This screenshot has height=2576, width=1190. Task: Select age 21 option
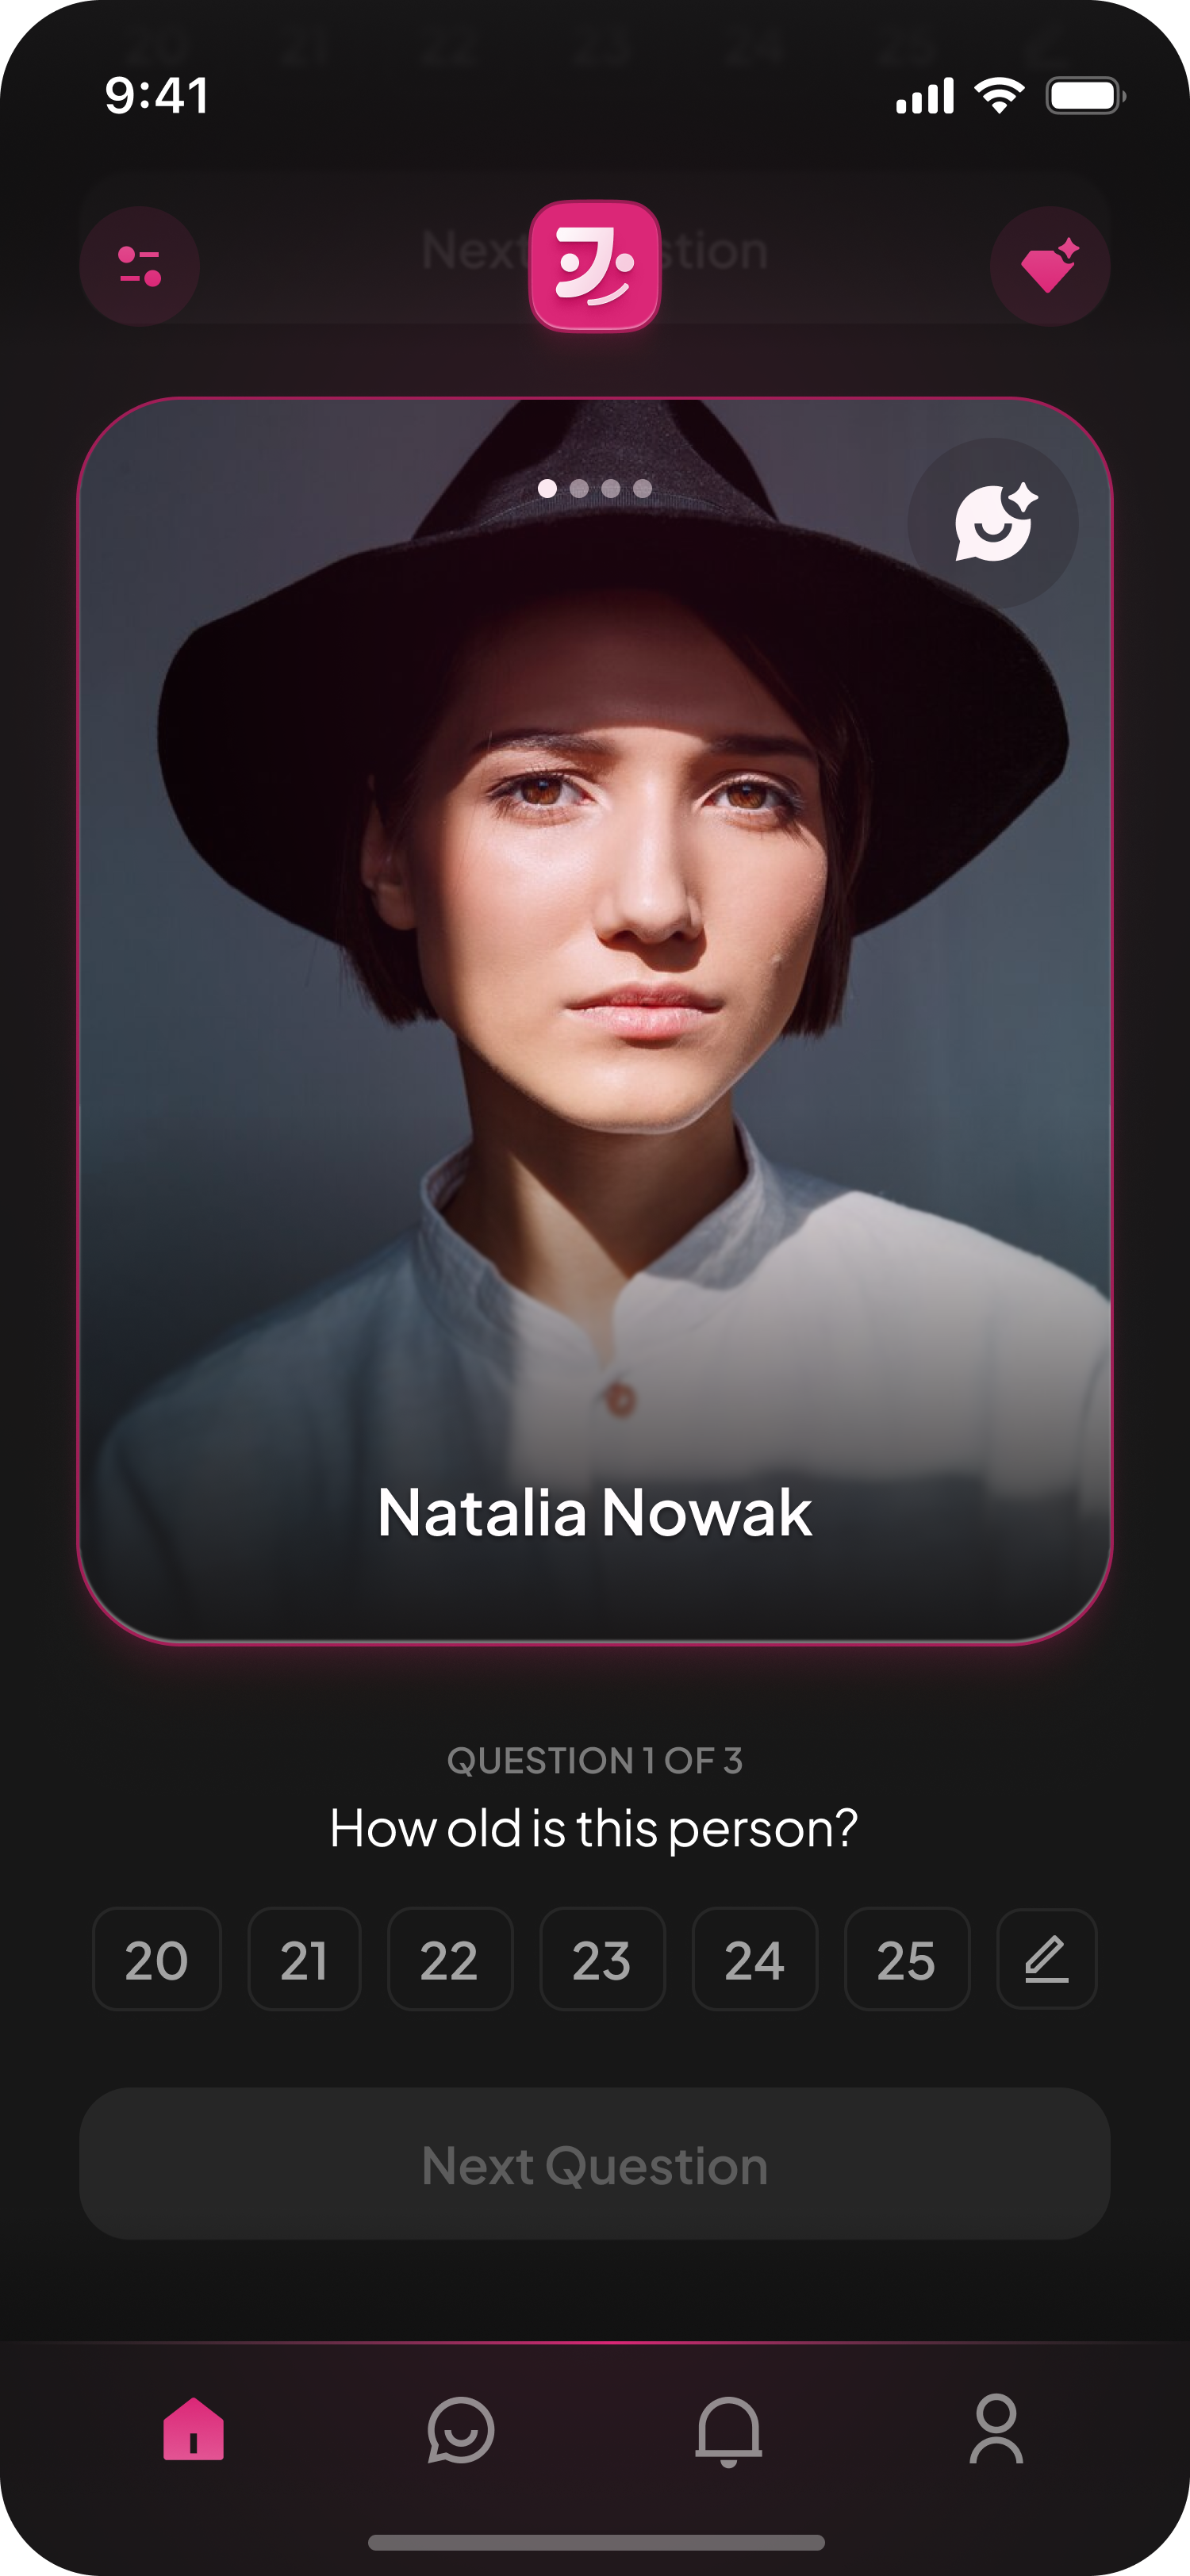(304, 1958)
